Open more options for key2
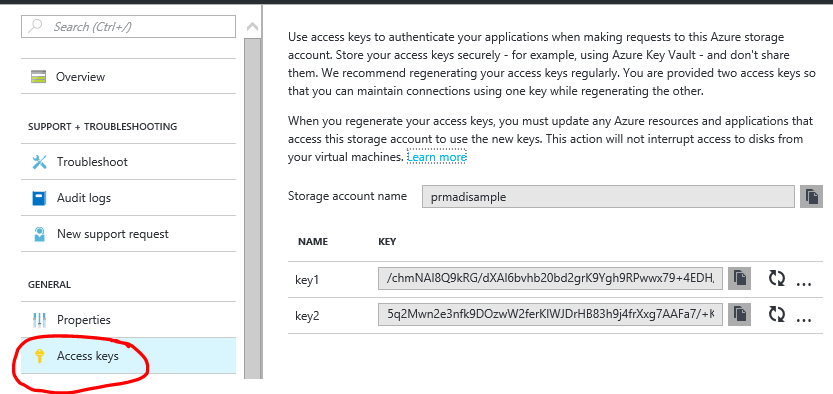The width and height of the screenshot is (833, 394). tap(804, 320)
